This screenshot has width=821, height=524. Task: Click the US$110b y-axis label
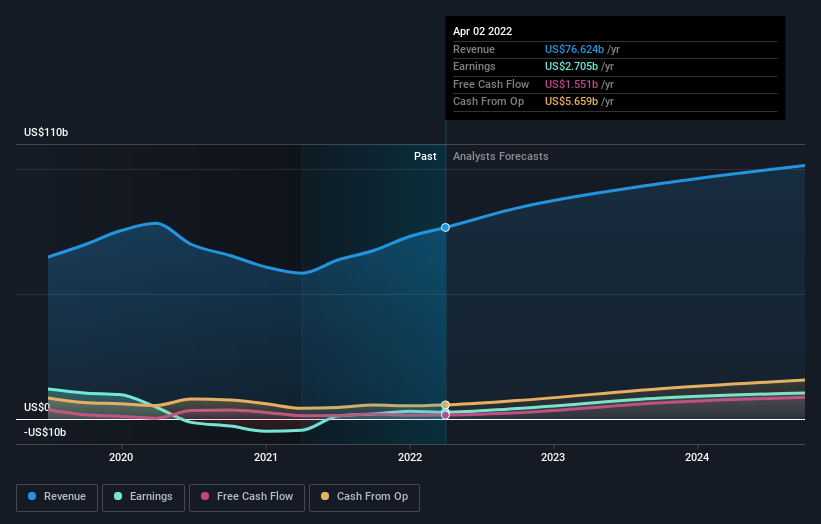(x=46, y=132)
